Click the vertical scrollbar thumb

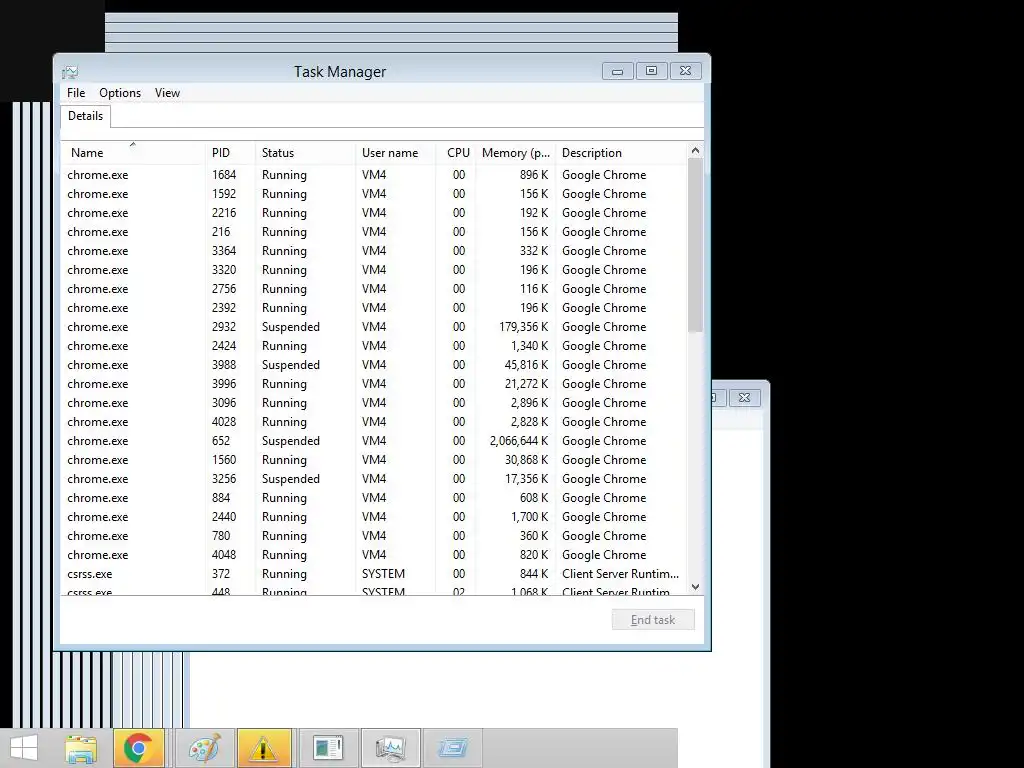(x=696, y=245)
